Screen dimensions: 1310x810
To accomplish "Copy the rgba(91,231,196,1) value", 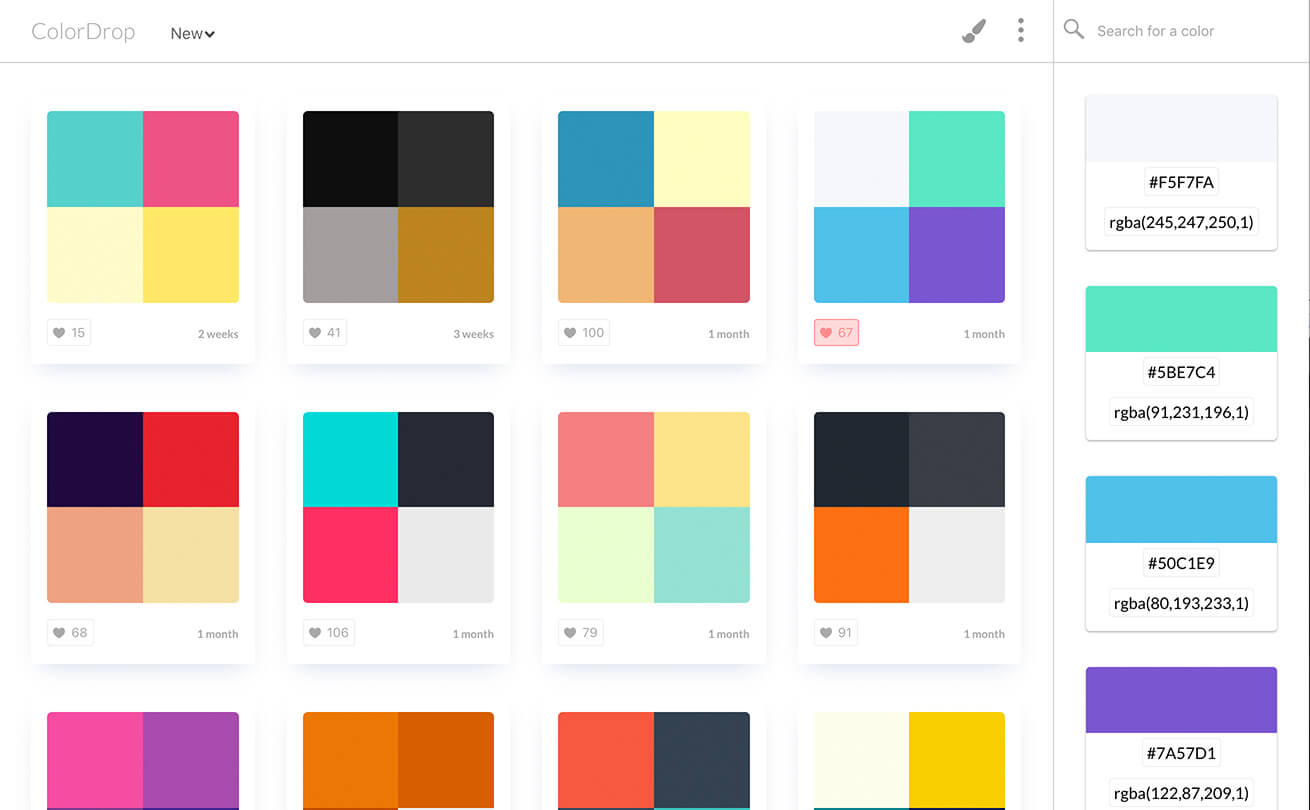I will coord(1181,412).
